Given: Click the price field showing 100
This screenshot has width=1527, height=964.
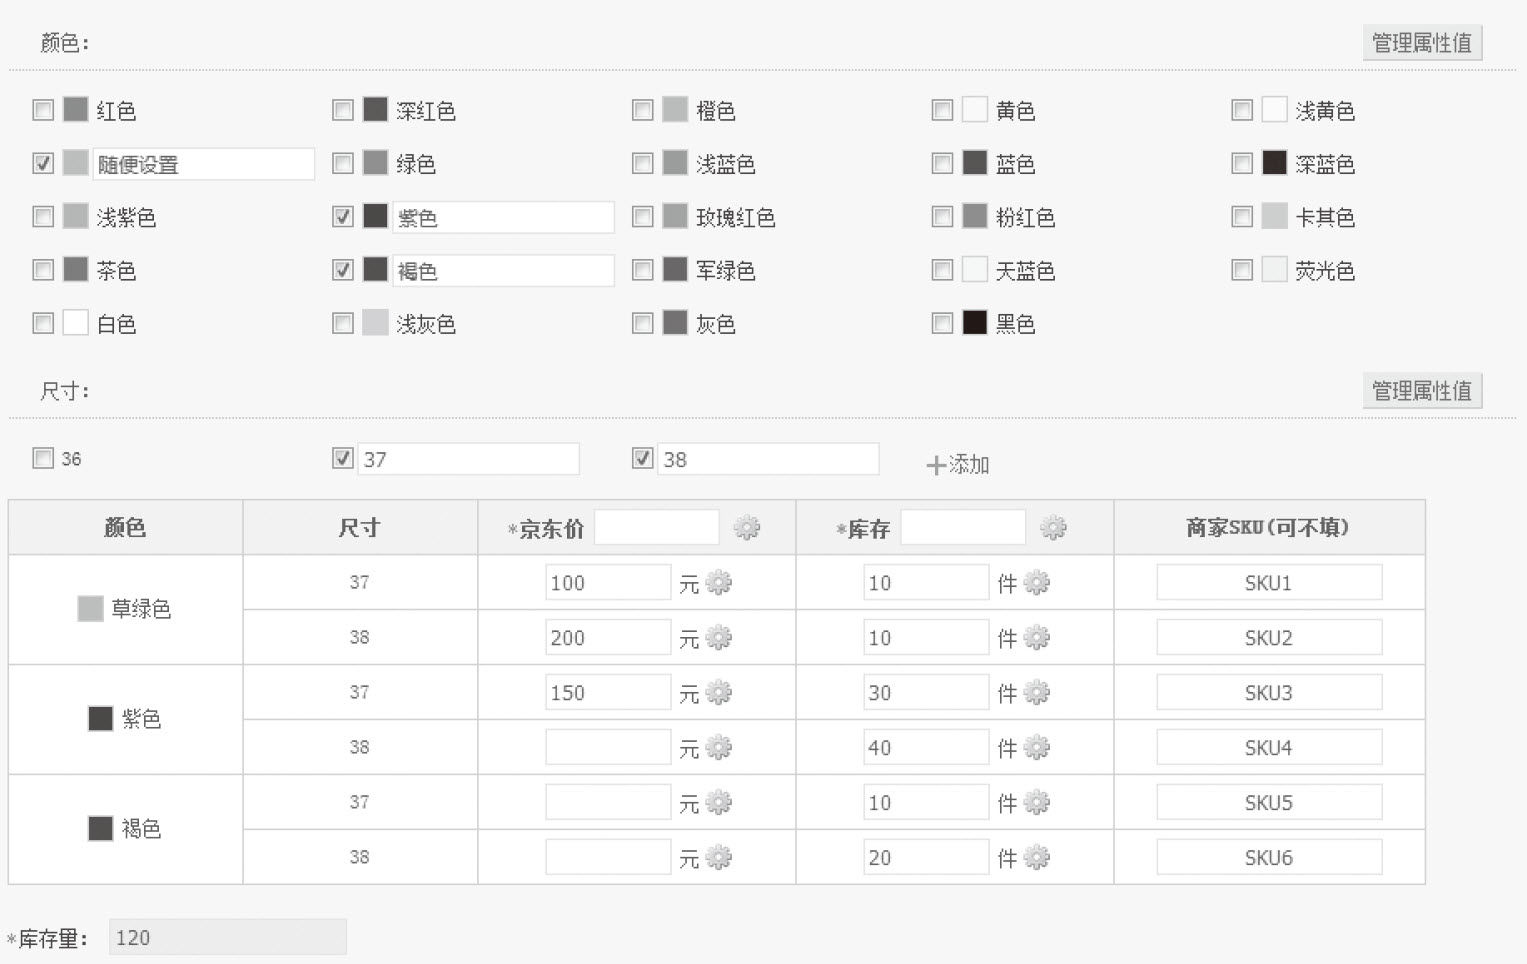Looking at the screenshot, I should pos(608,583).
